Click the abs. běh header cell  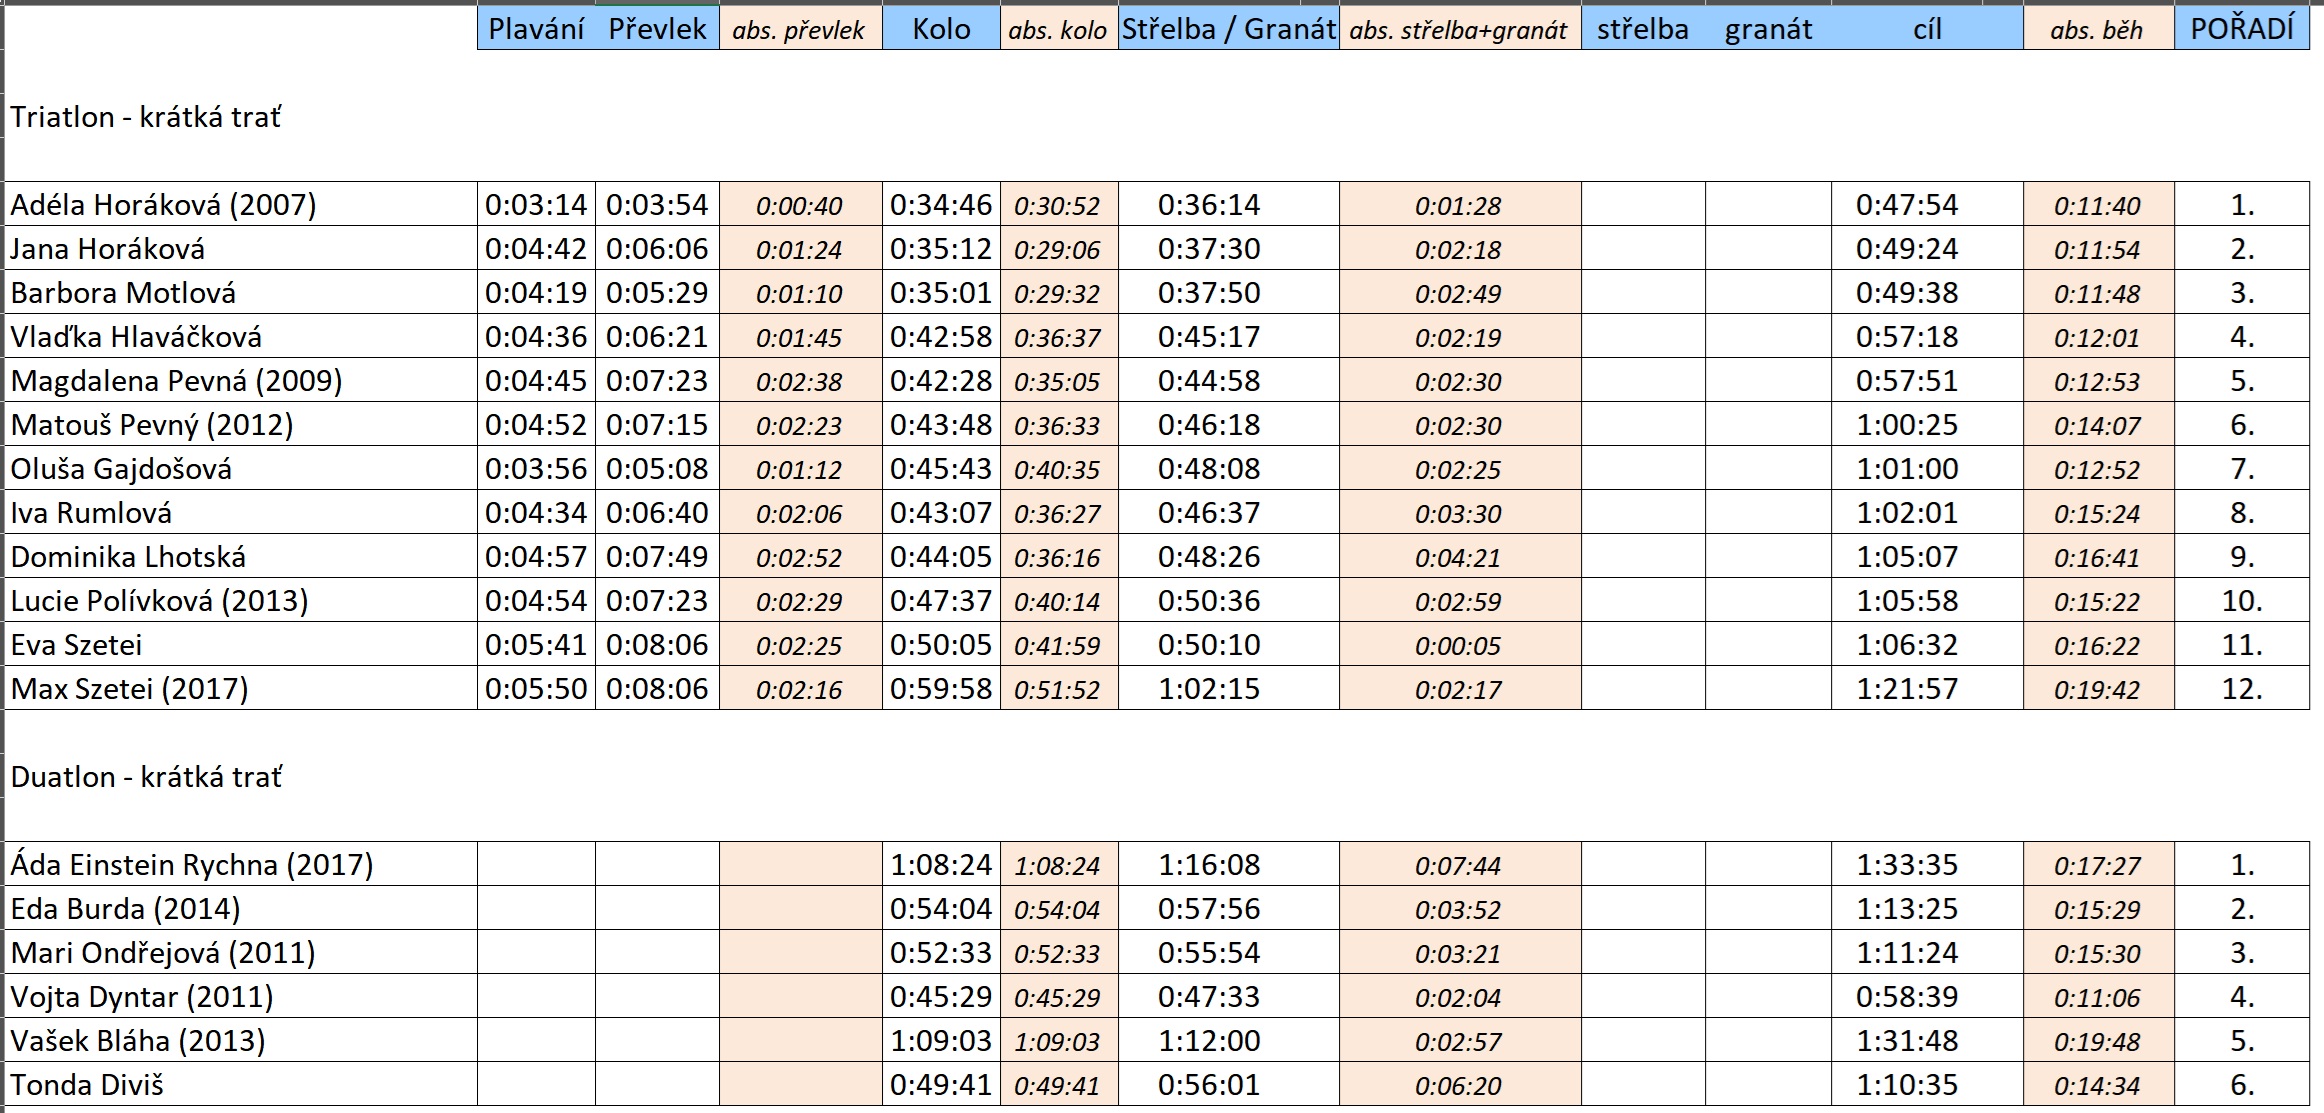(2097, 30)
